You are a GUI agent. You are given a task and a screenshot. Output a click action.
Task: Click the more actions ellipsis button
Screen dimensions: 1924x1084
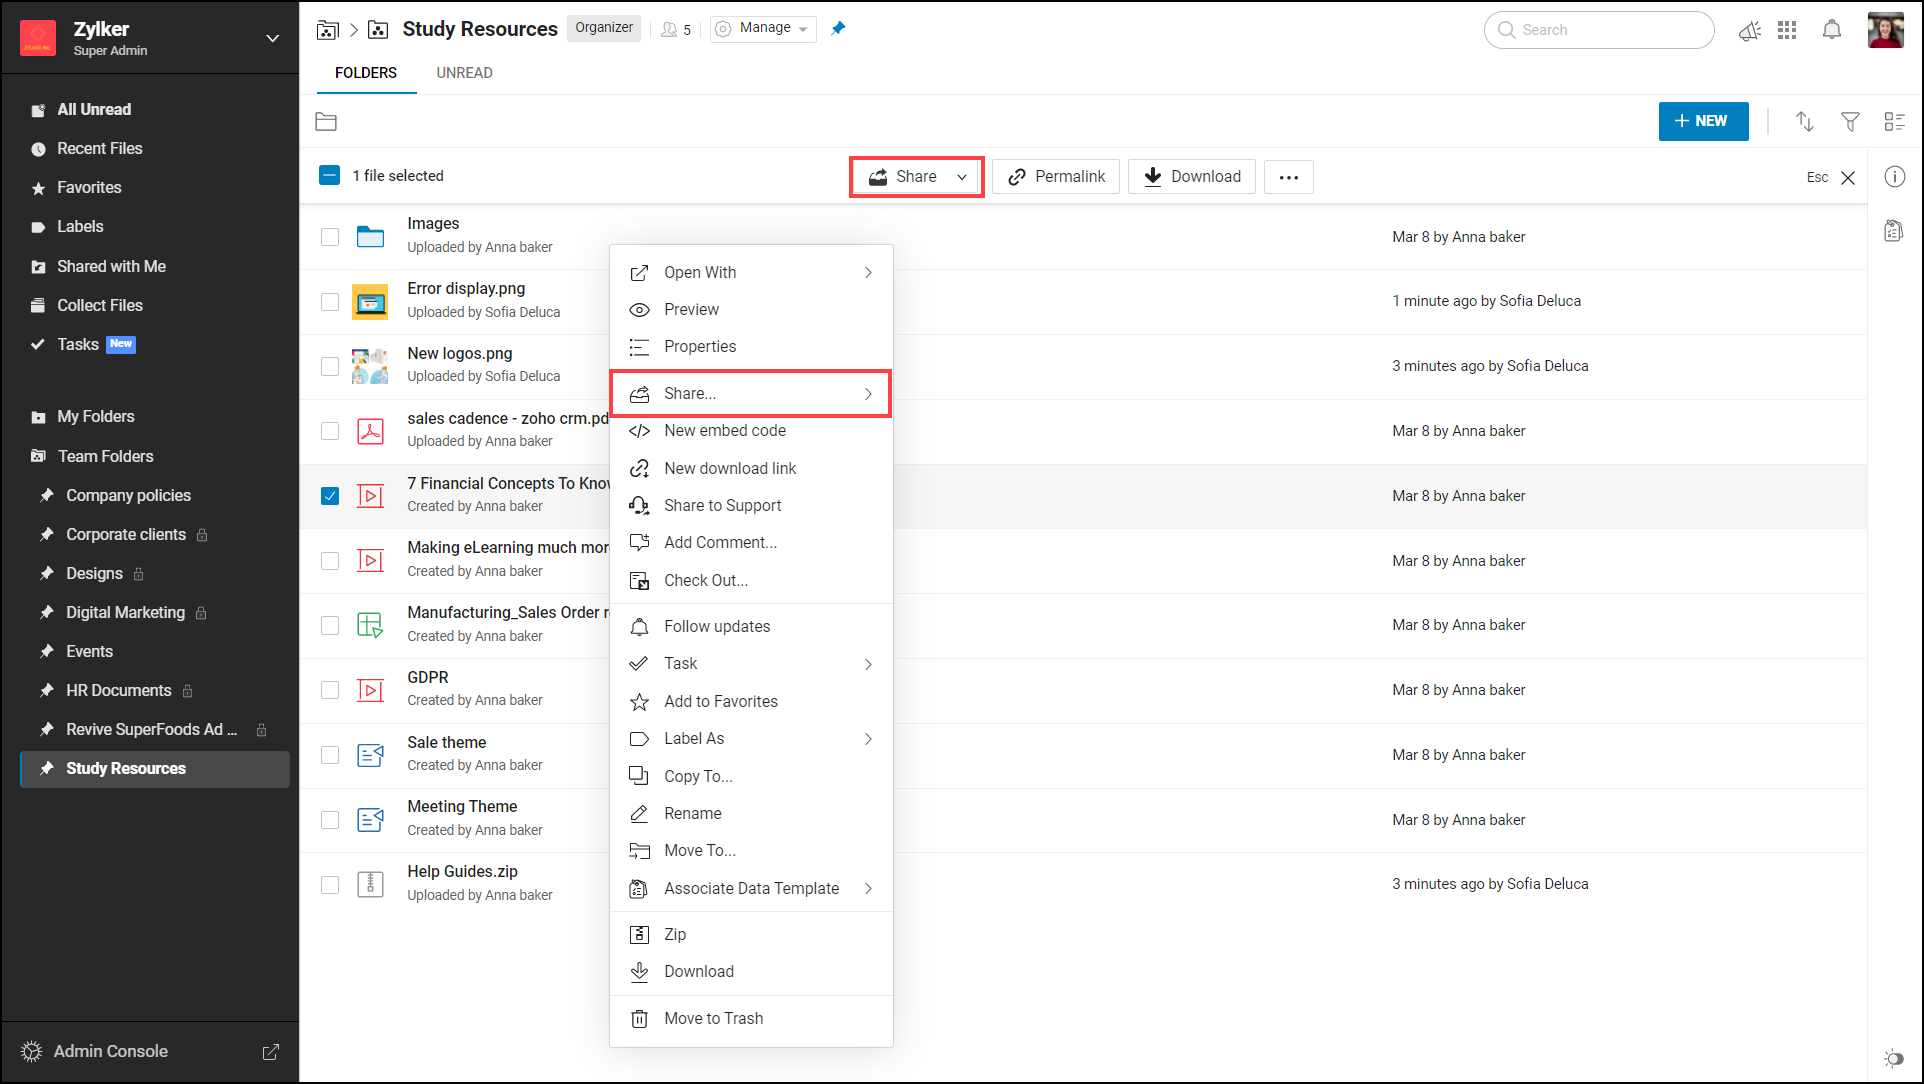[x=1288, y=177]
